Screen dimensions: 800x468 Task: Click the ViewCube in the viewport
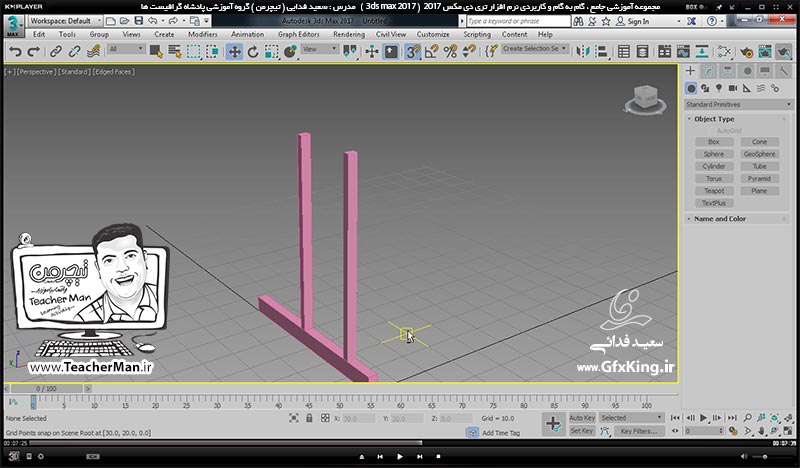(x=645, y=99)
